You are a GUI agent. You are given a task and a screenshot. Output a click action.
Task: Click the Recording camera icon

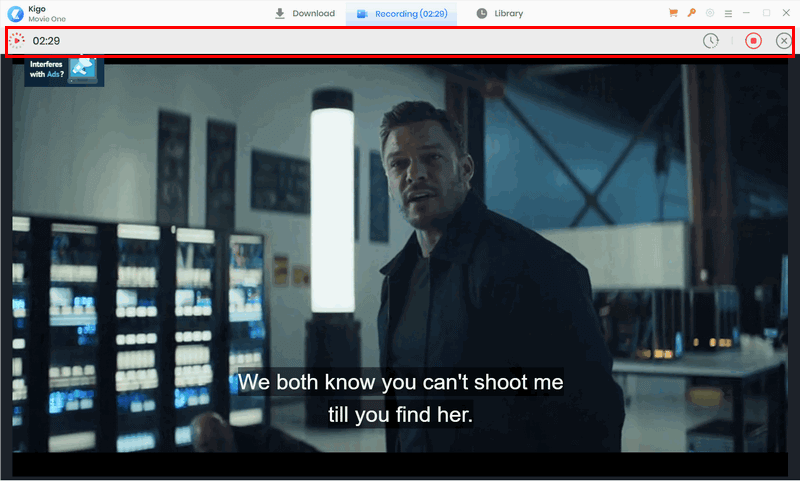pyautogui.click(x=362, y=14)
